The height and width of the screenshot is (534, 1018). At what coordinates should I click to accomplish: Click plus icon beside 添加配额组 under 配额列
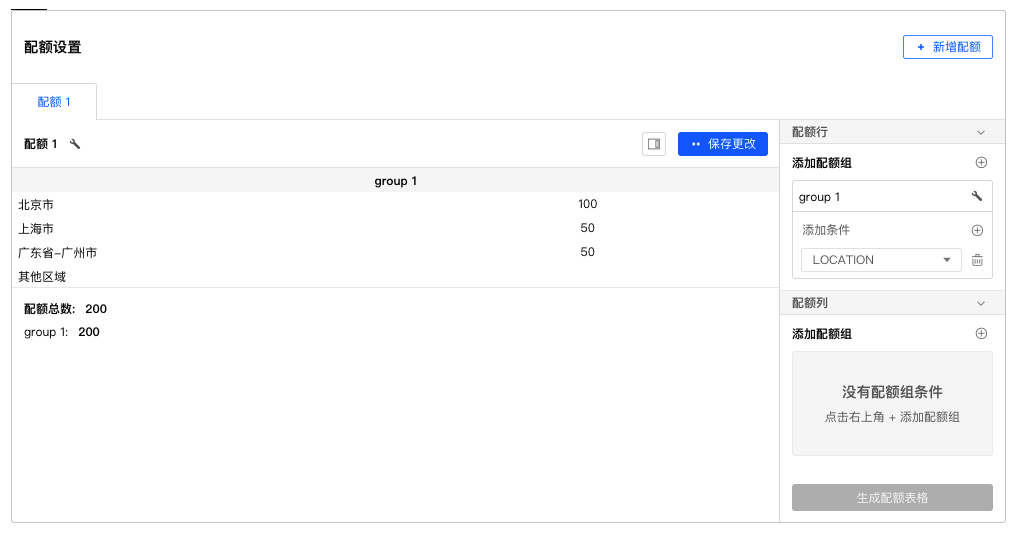click(x=981, y=334)
